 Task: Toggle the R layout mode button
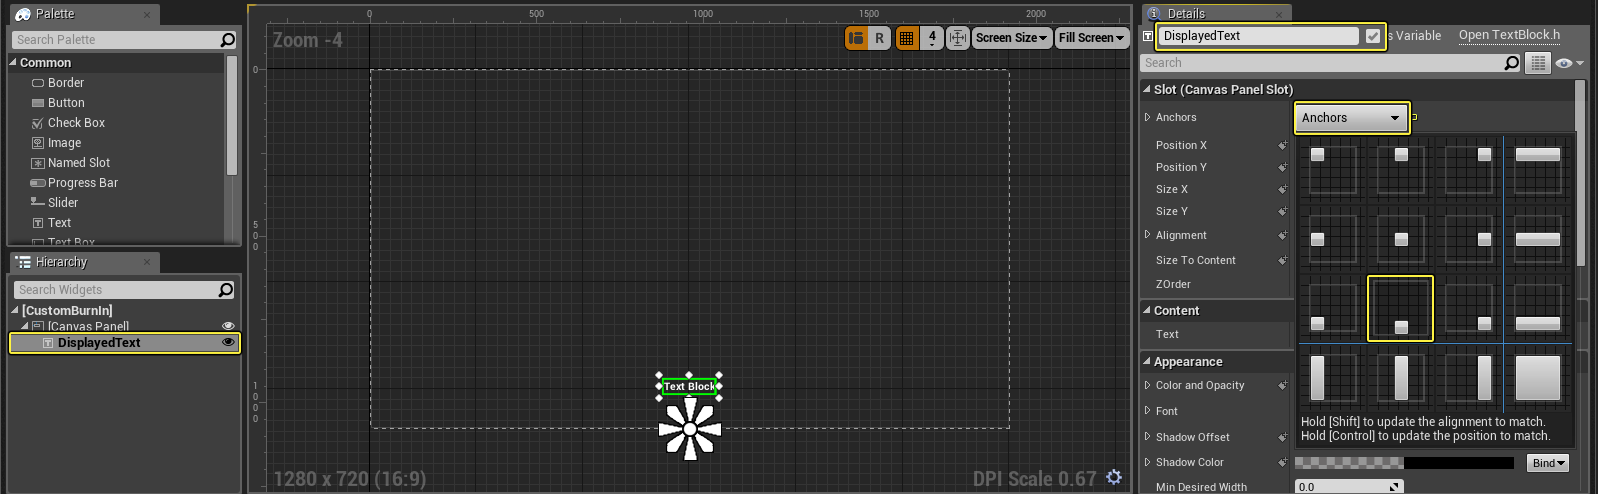tap(879, 38)
